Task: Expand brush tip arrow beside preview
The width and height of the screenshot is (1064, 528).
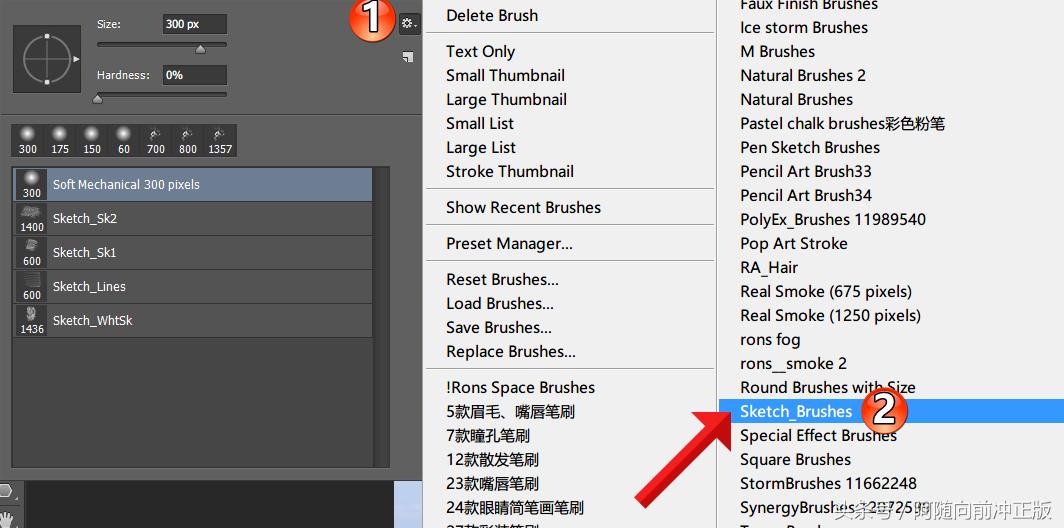Action: point(77,59)
